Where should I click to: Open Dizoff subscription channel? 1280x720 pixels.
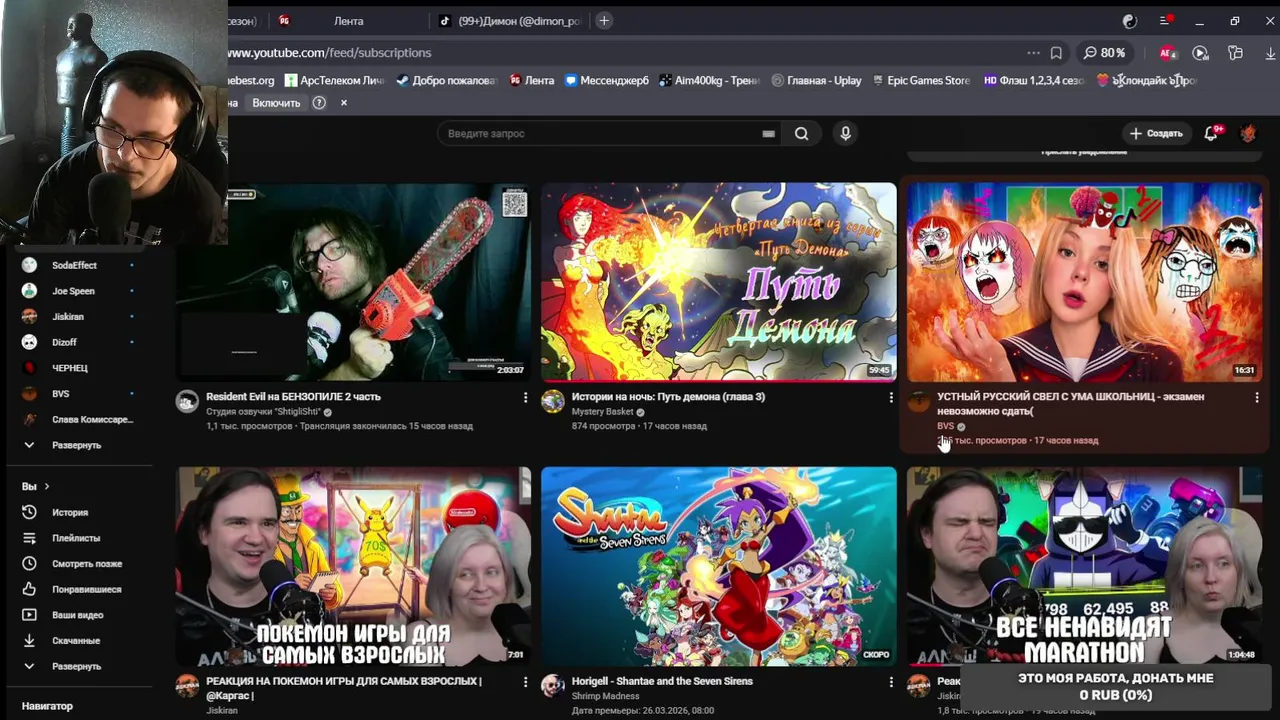(64, 342)
